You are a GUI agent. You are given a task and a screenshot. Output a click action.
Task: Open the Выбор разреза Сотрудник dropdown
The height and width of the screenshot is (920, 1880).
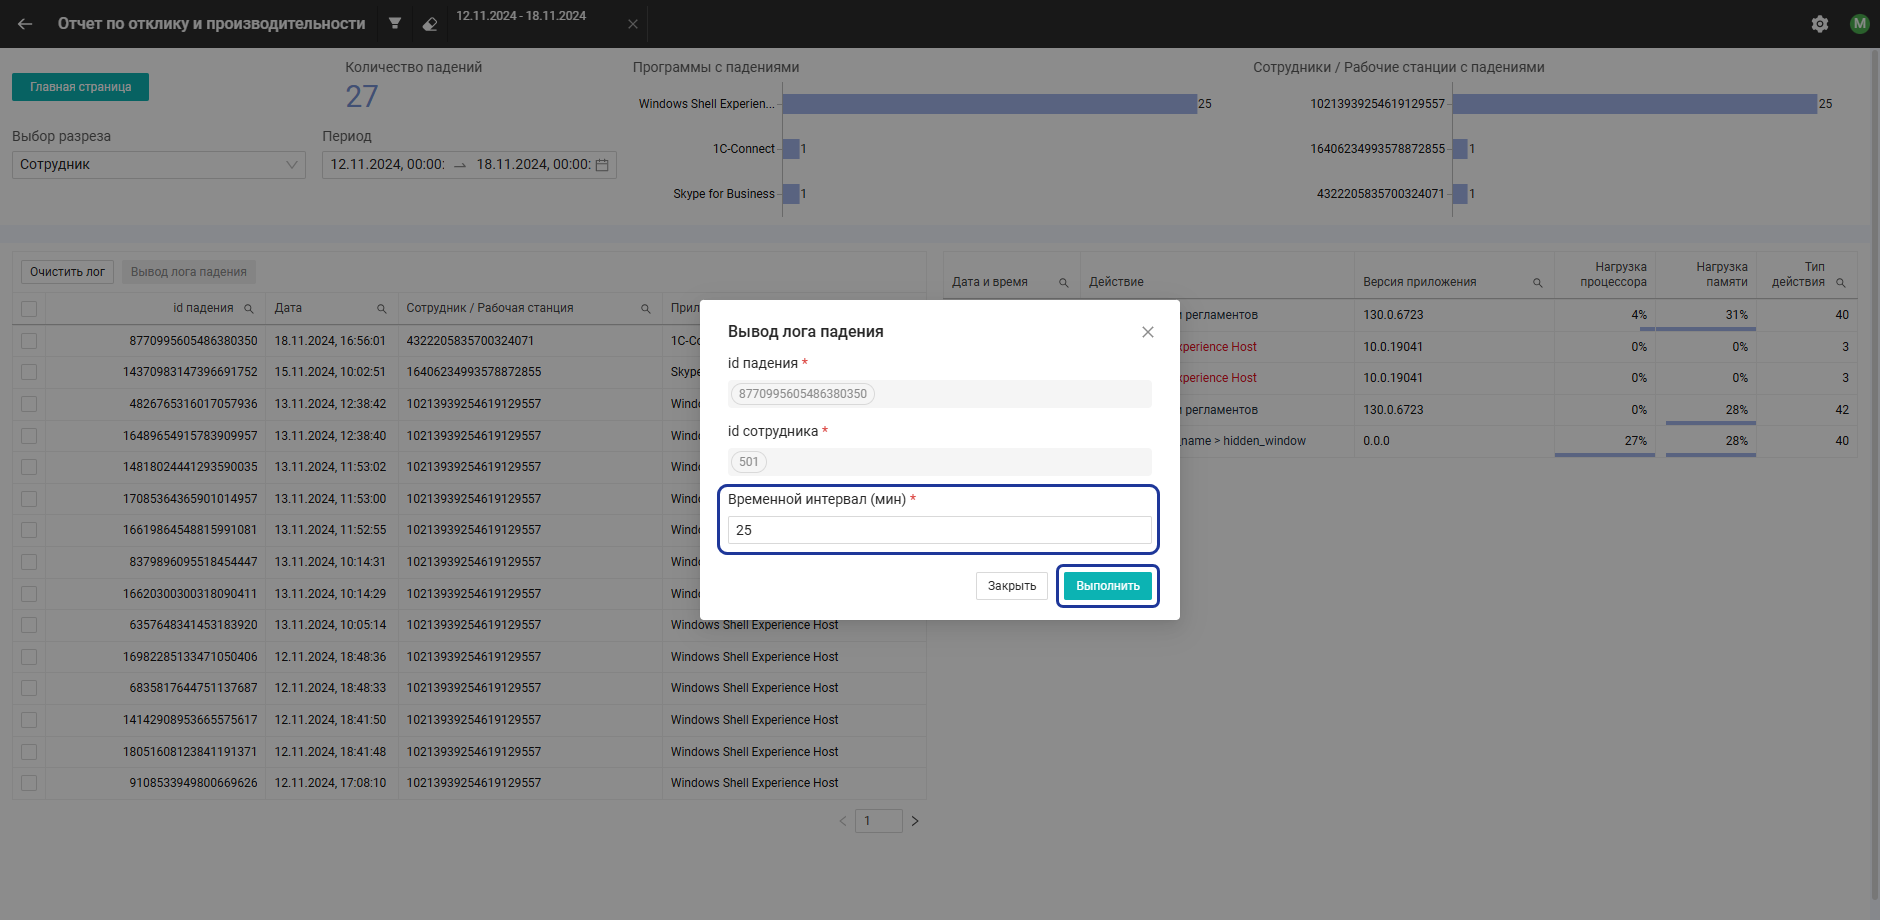[x=159, y=165]
